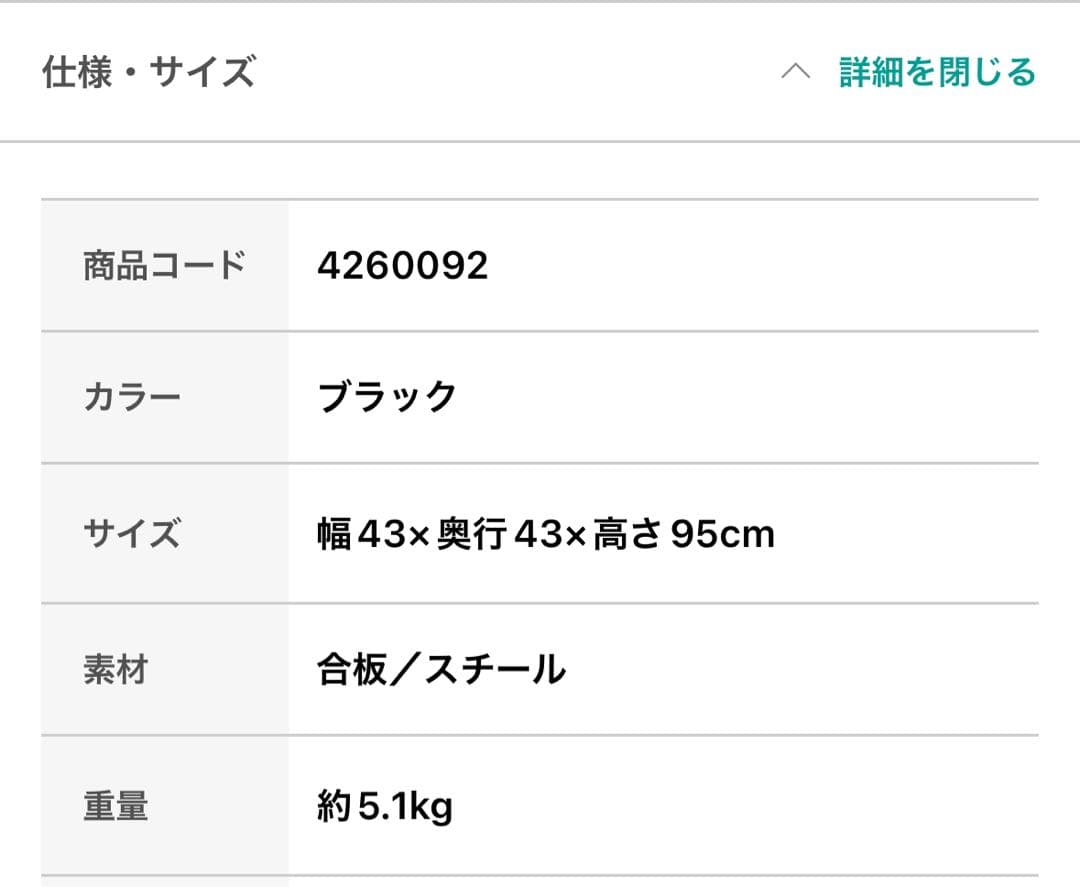
Task: Select the dimensions 幅43×奥行43×高さ95cm
Action: coord(544,534)
